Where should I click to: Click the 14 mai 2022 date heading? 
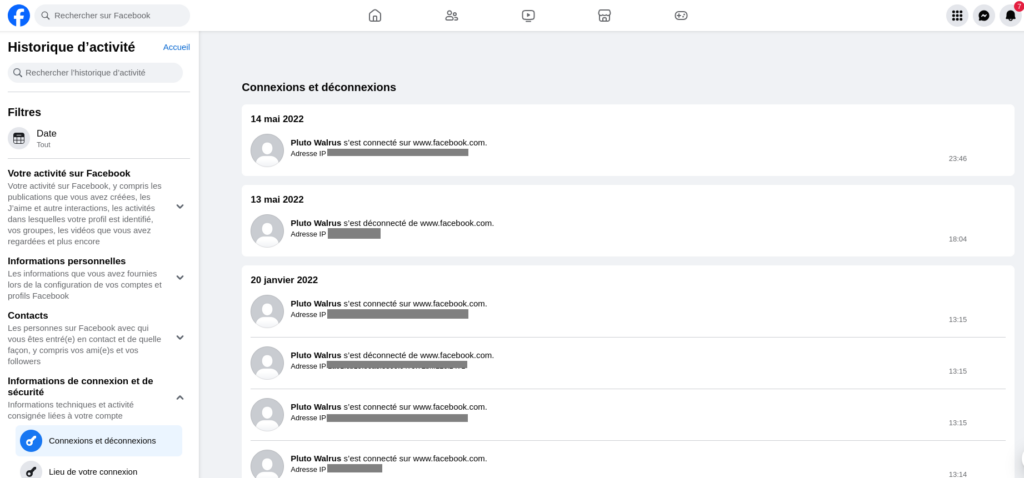coord(277,119)
